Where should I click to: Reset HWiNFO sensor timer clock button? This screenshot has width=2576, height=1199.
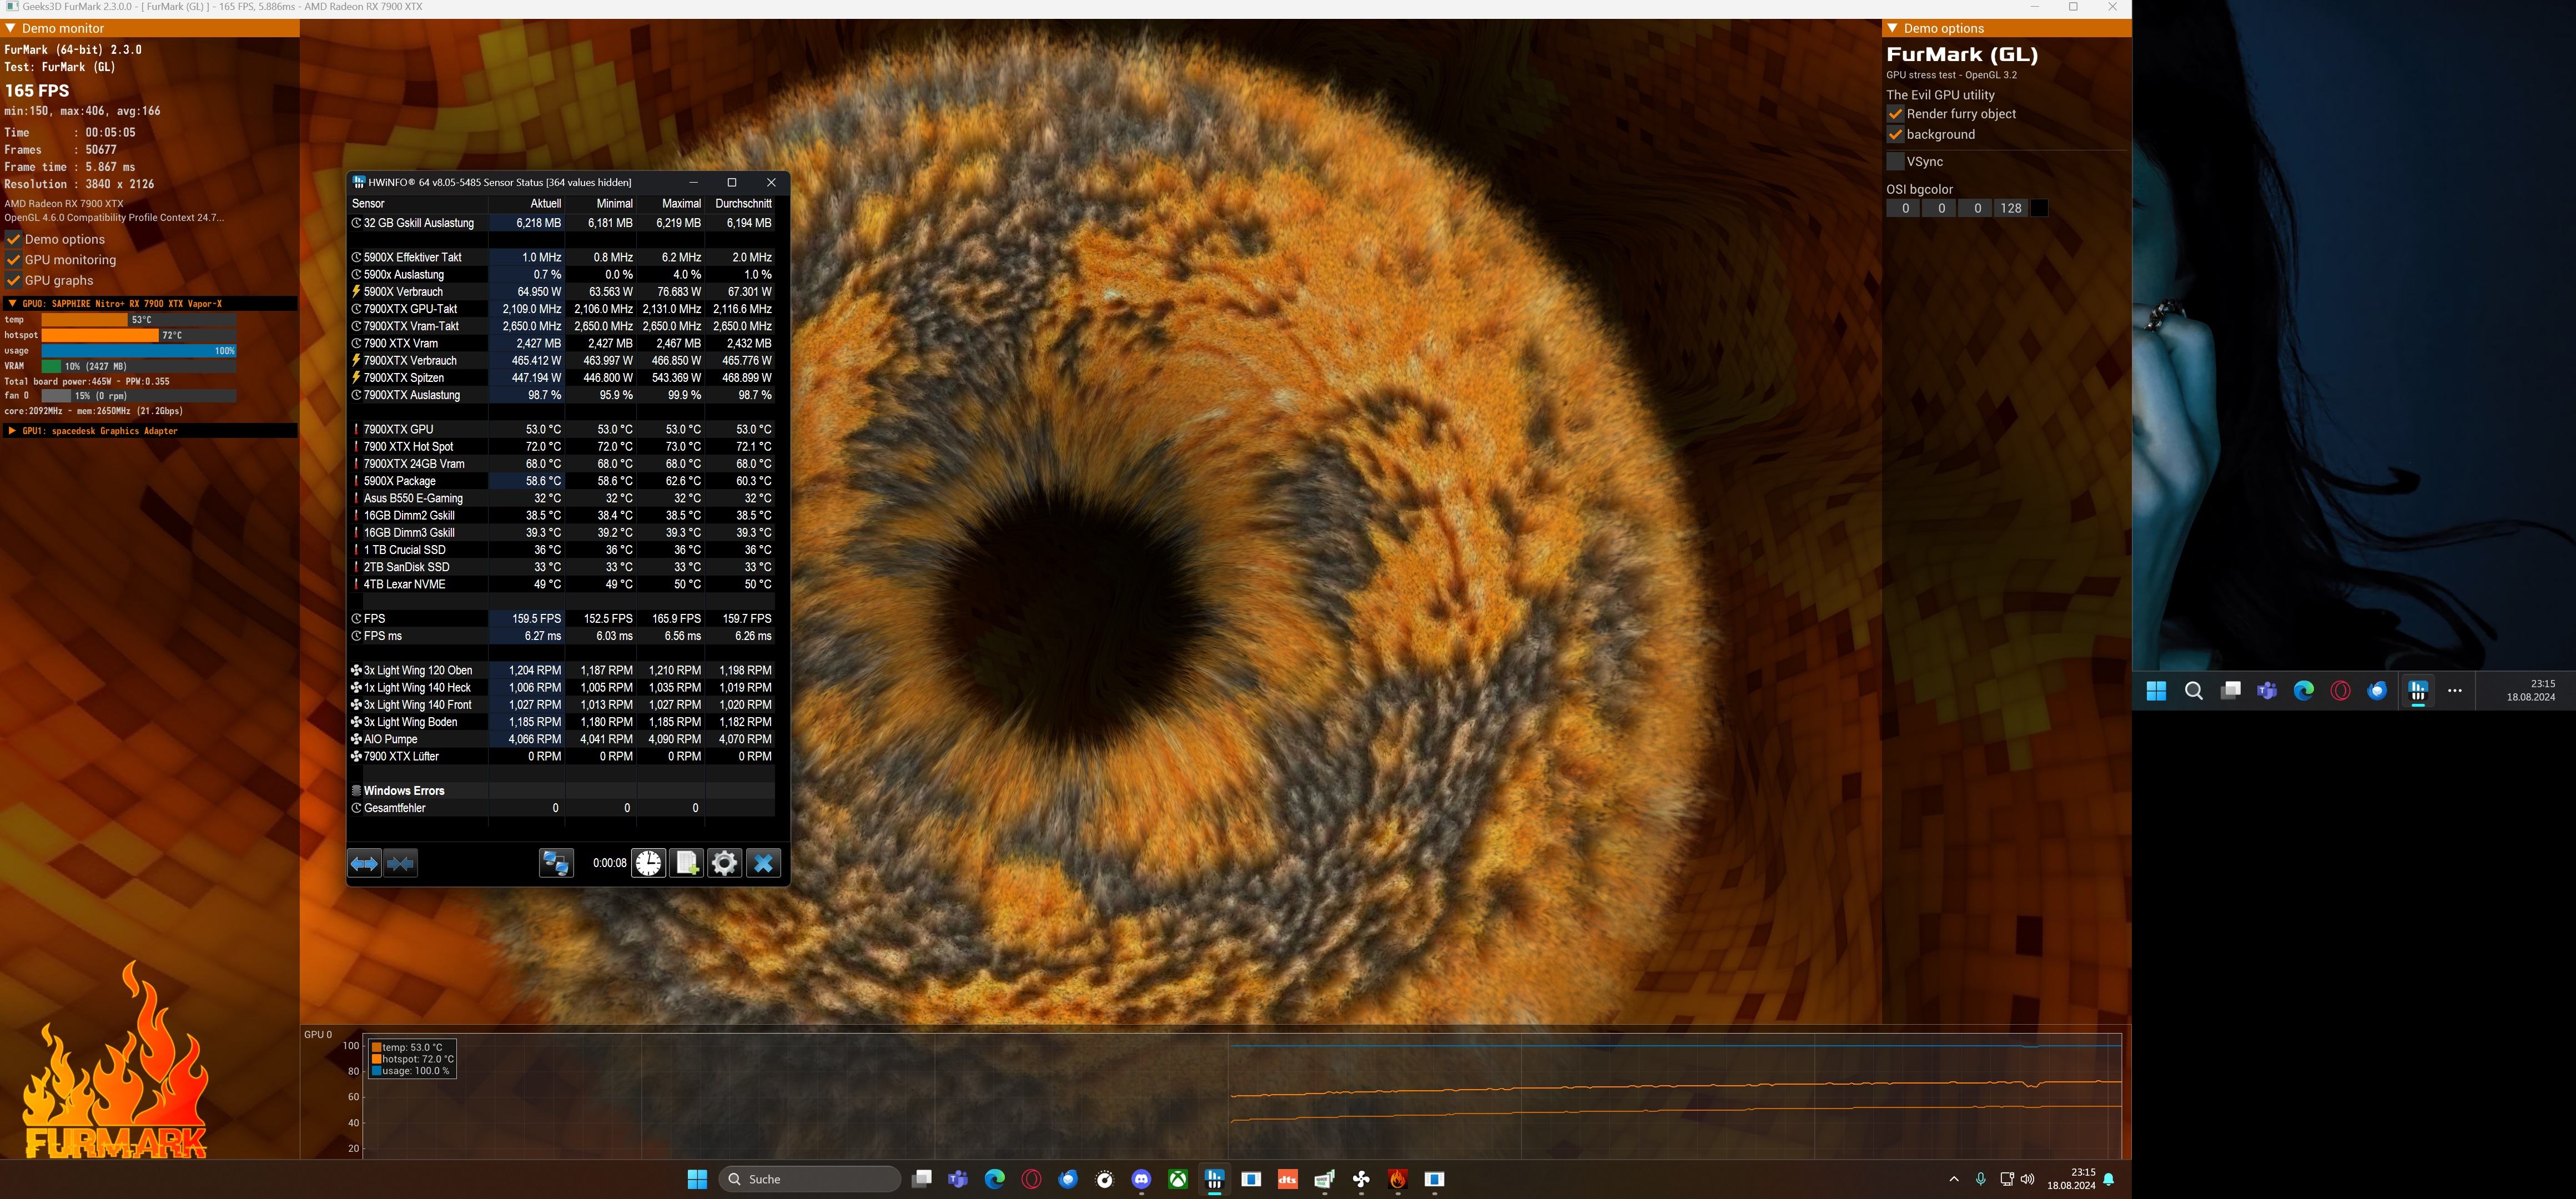(648, 863)
